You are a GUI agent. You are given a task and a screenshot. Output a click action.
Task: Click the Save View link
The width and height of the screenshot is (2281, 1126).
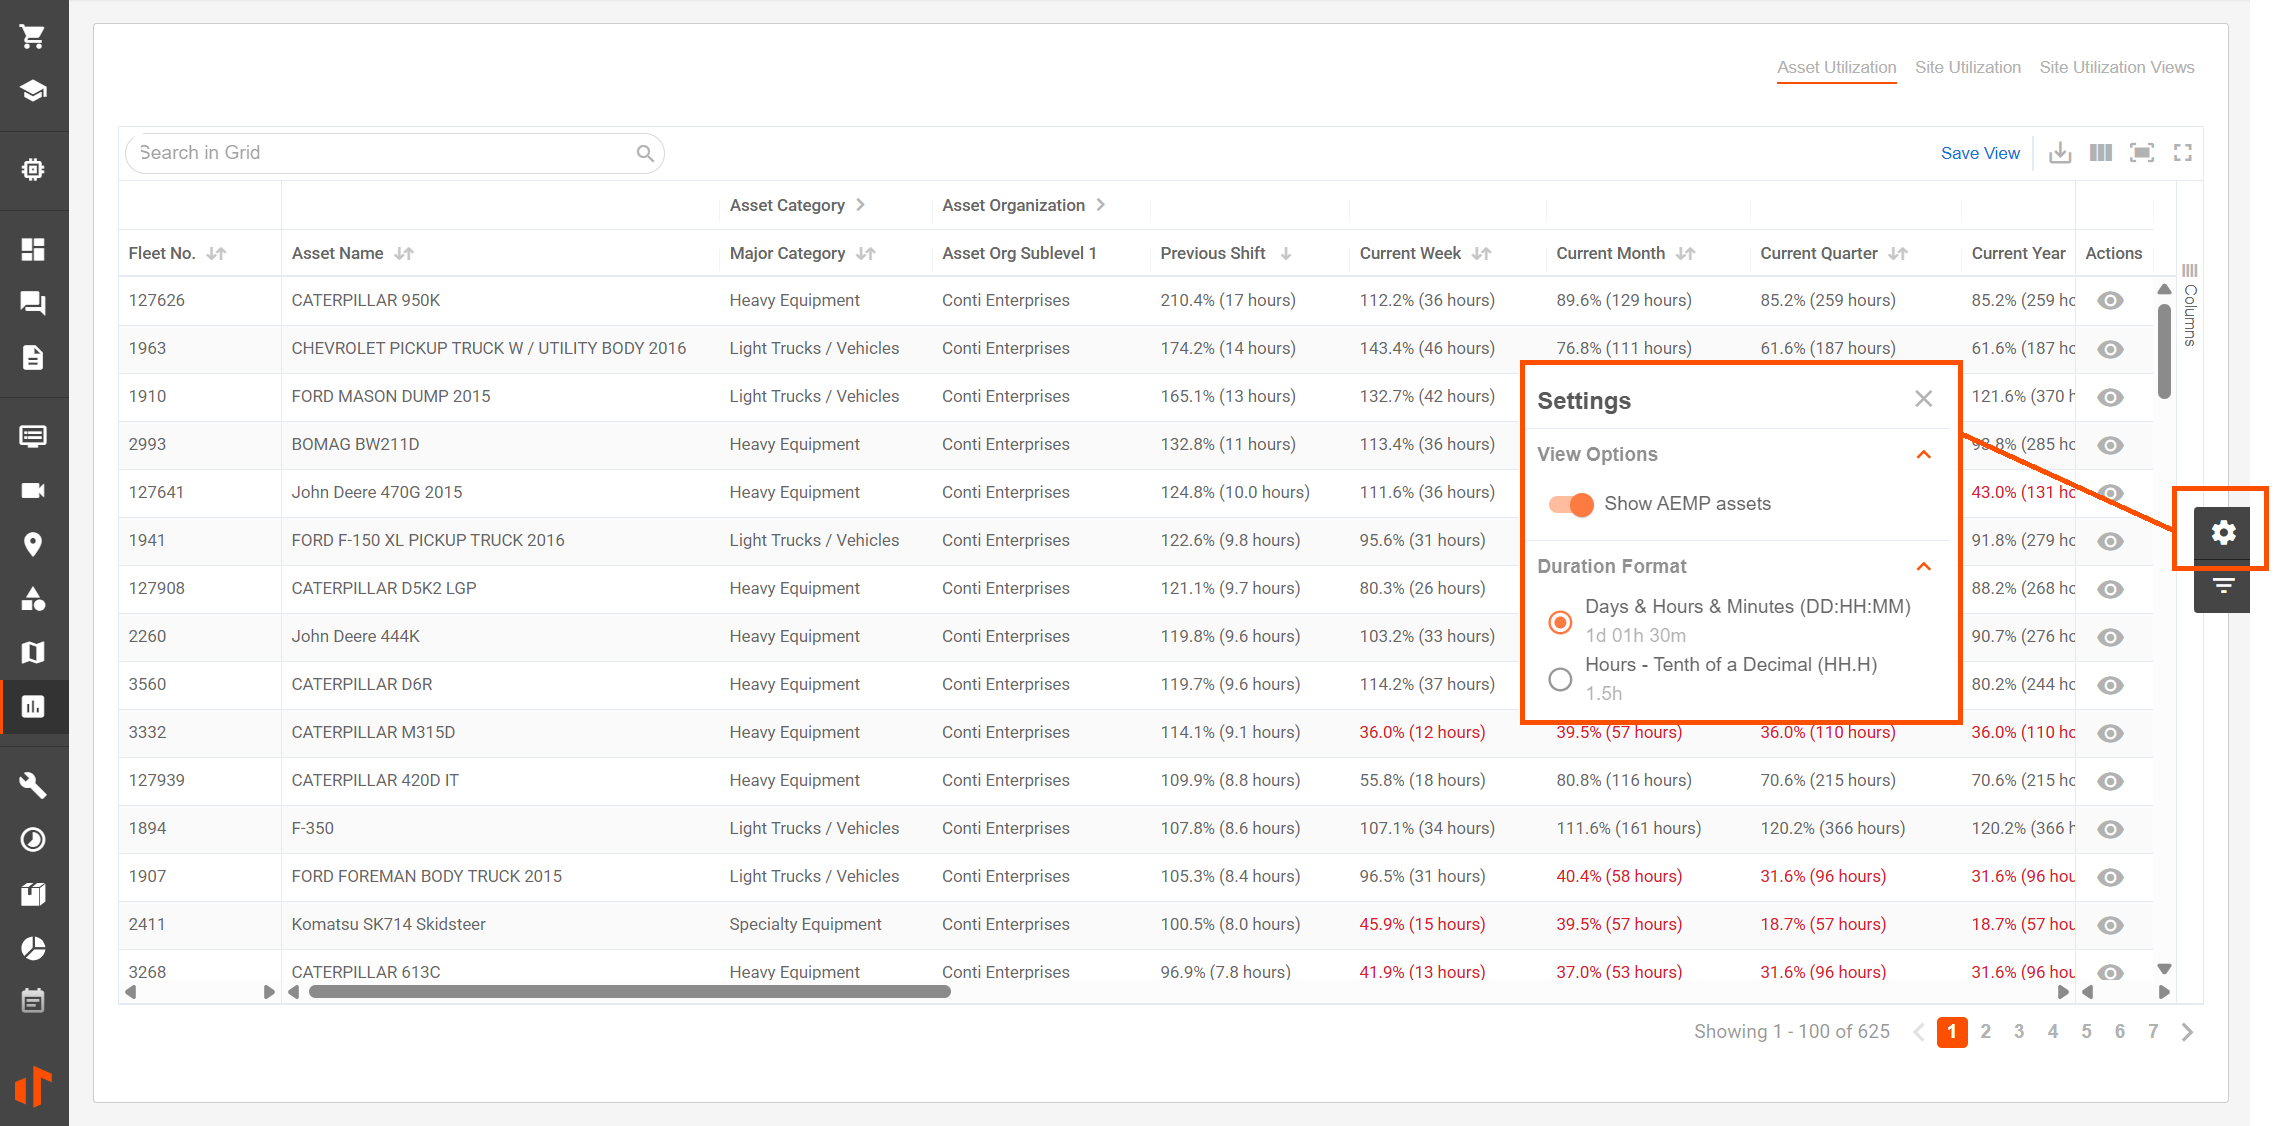click(x=1979, y=153)
